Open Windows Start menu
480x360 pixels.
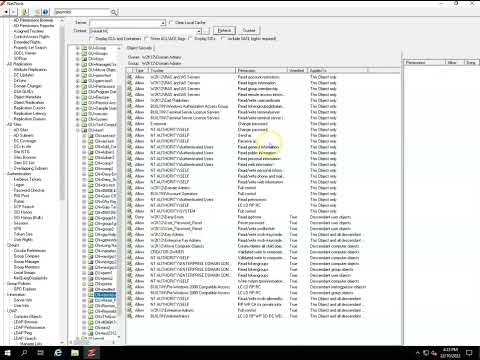click(7, 353)
